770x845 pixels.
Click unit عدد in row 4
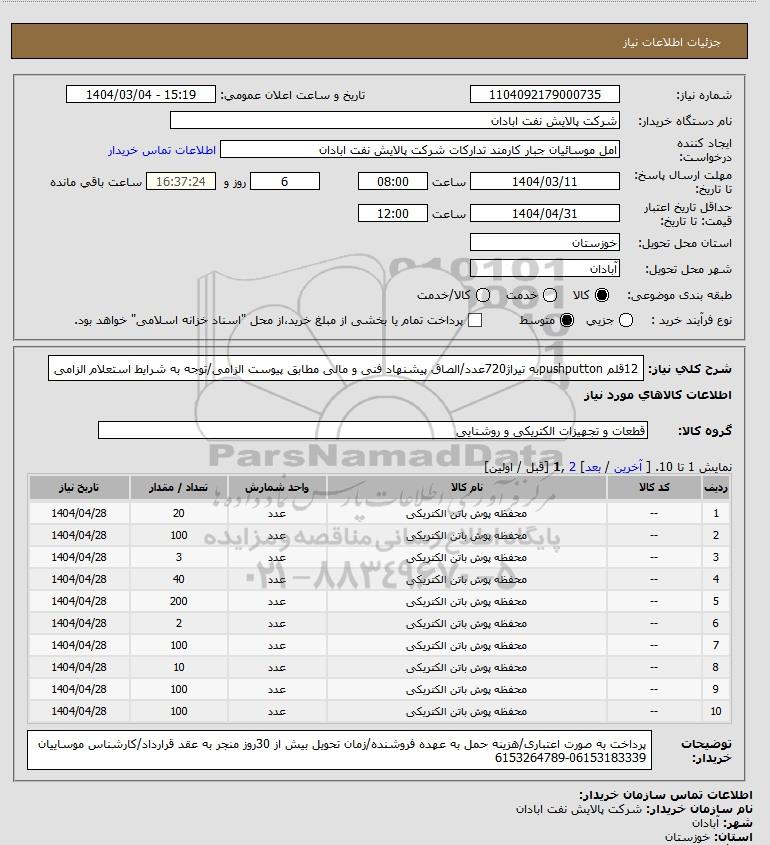277,580
